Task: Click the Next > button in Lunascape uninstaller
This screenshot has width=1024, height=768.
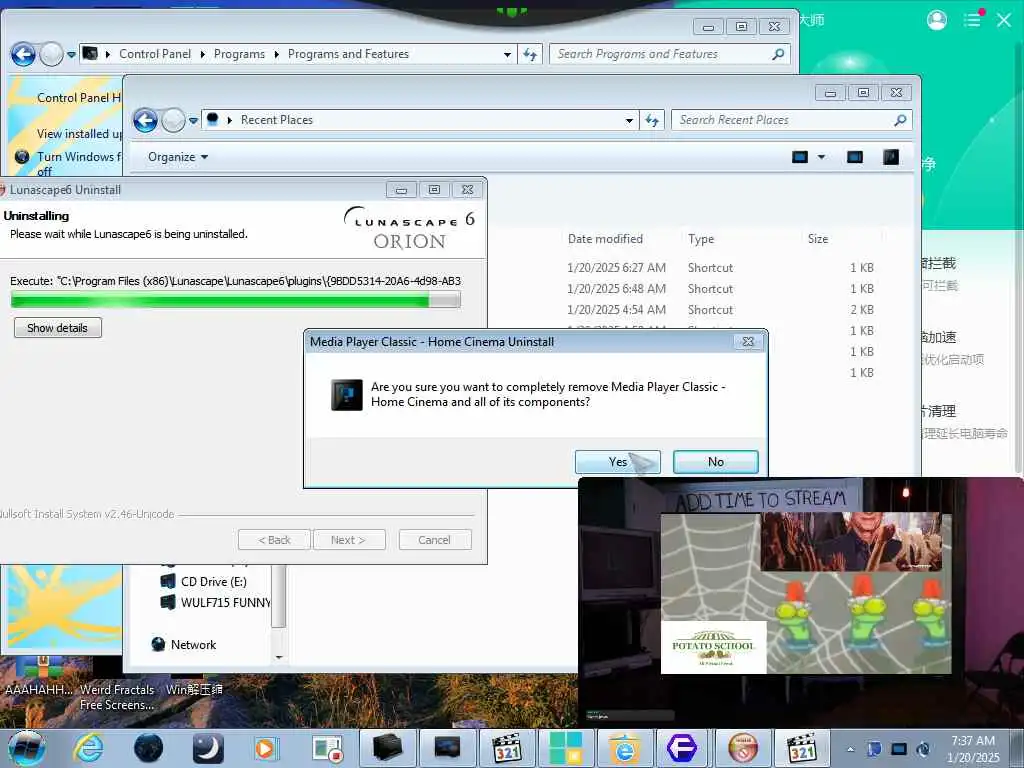Action: 349,540
